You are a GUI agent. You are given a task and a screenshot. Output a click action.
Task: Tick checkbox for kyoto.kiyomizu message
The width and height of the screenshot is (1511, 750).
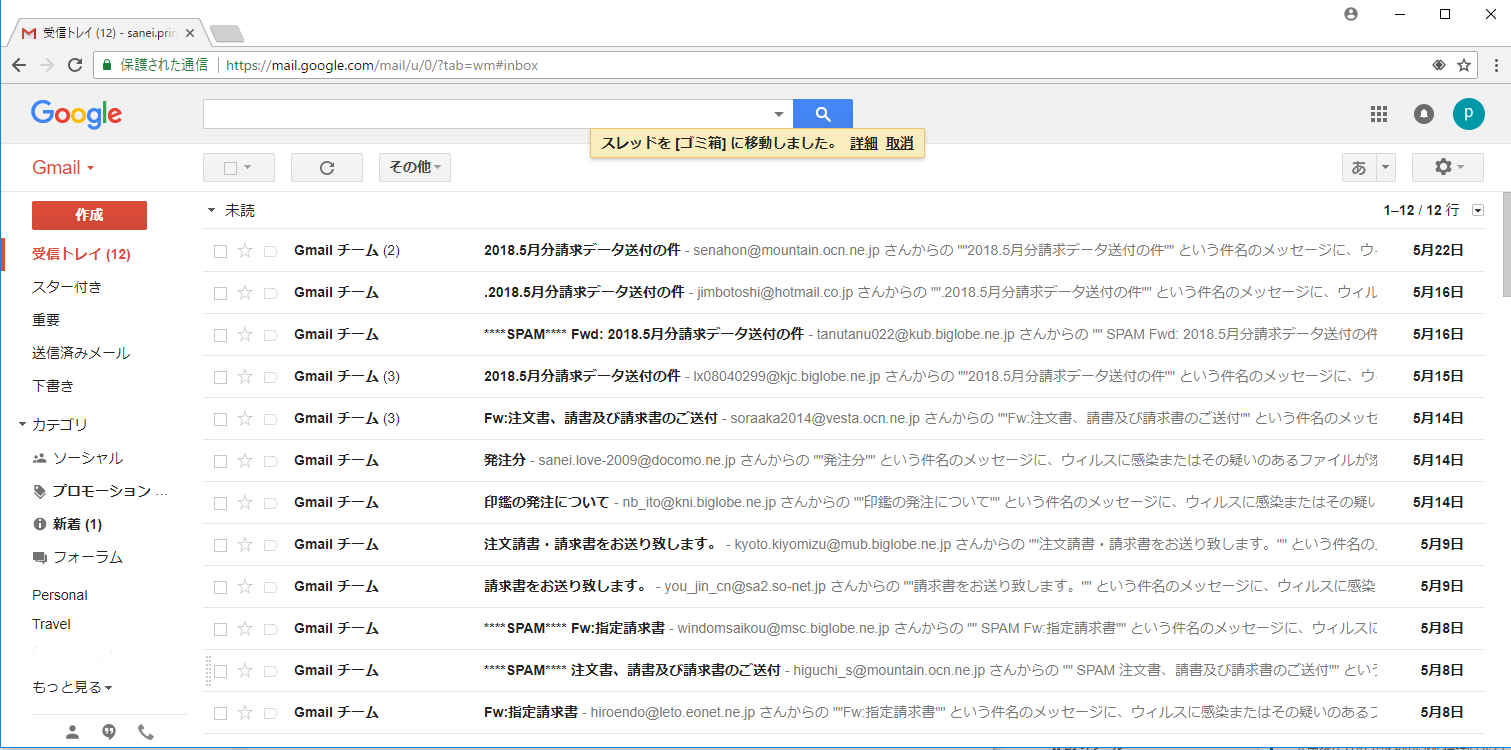[221, 545]
